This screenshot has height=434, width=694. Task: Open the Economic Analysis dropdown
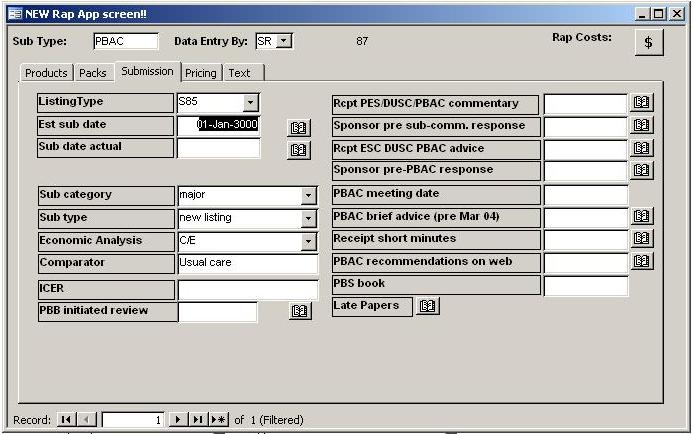(308, 242)
